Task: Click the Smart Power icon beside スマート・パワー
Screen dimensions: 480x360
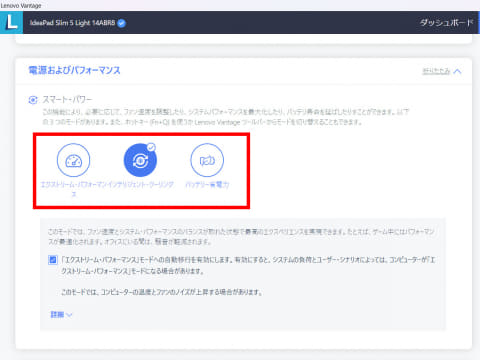Action: 33,100
